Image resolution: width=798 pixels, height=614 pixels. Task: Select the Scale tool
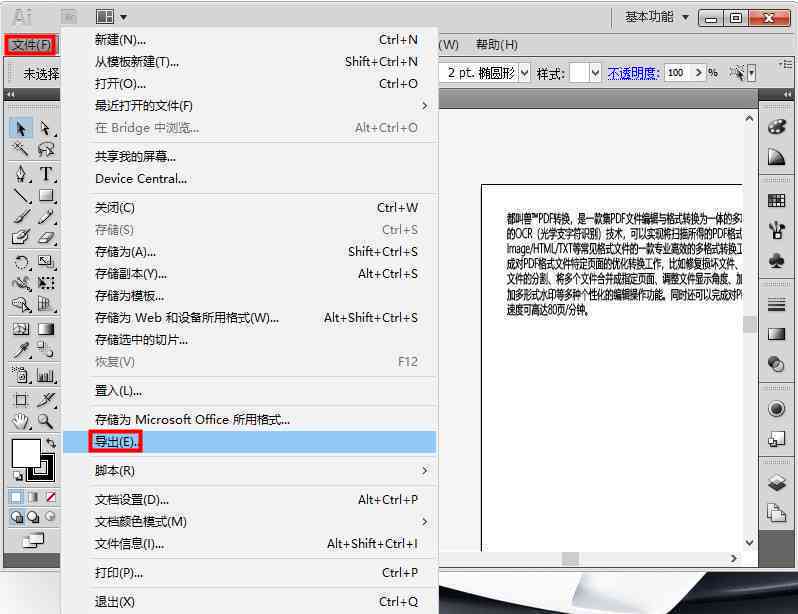46,262
